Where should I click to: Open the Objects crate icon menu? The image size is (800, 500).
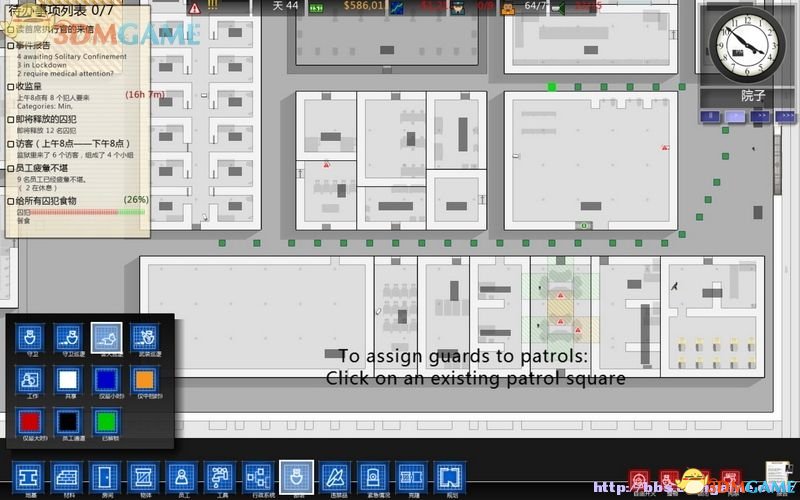tap(144, 478)
